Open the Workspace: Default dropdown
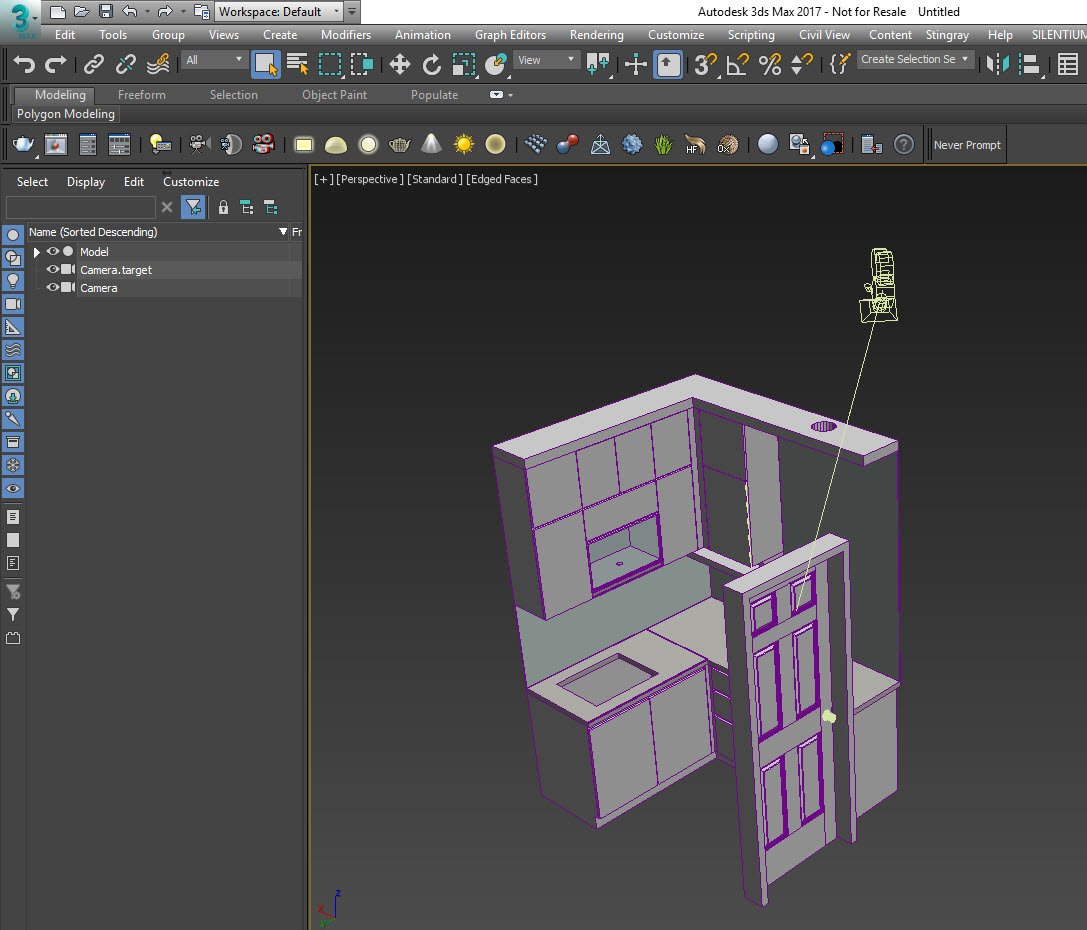Viewport: 1087px width, 930px height. [x=279, y=12]
